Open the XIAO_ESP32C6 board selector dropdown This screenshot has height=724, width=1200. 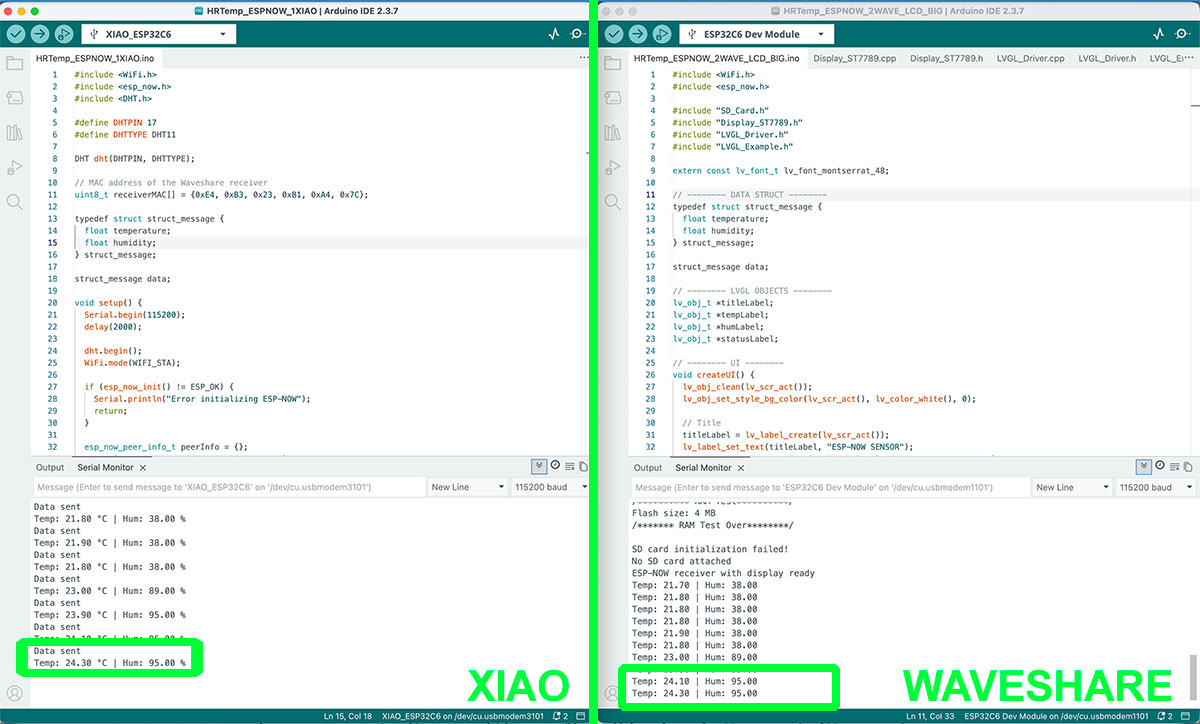(158, 34)
